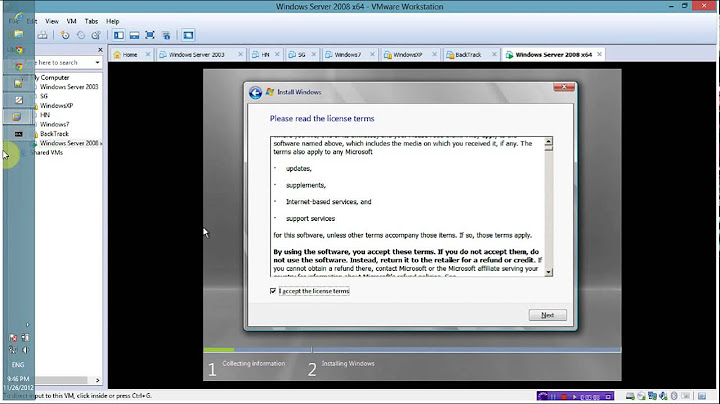Click the back arrow in Install Windows
Image resolution: width=720 pixels, height=404 pixels.
[255, 92]
